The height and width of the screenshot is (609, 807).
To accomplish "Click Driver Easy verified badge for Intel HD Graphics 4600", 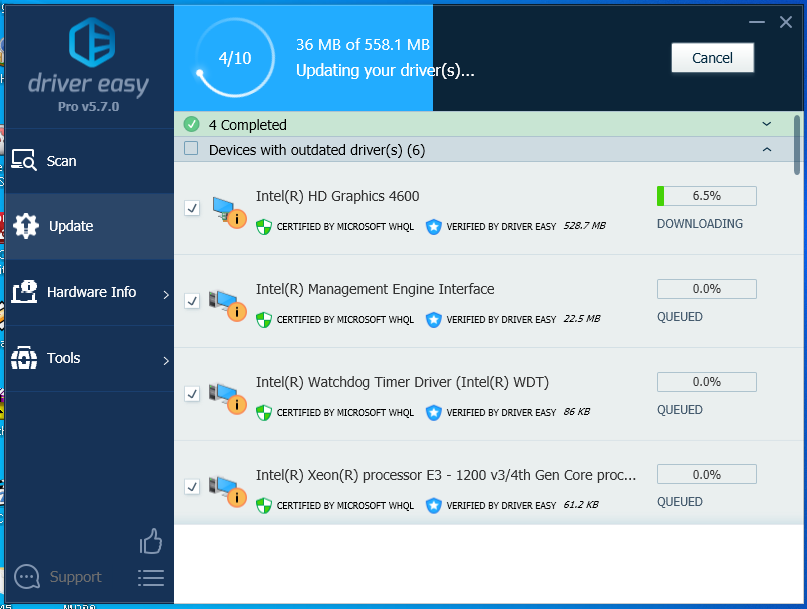I will pyautogui.click(x=433, y=227).
